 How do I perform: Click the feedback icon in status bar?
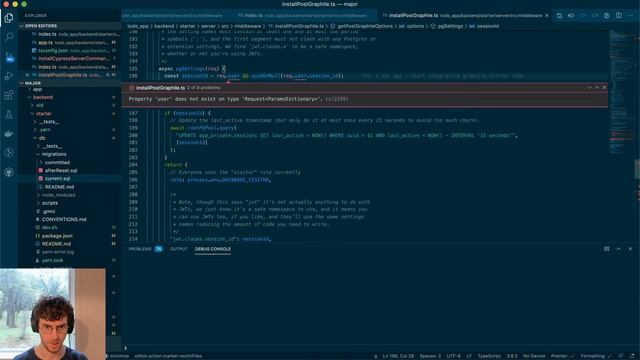(x=621, y=356)
